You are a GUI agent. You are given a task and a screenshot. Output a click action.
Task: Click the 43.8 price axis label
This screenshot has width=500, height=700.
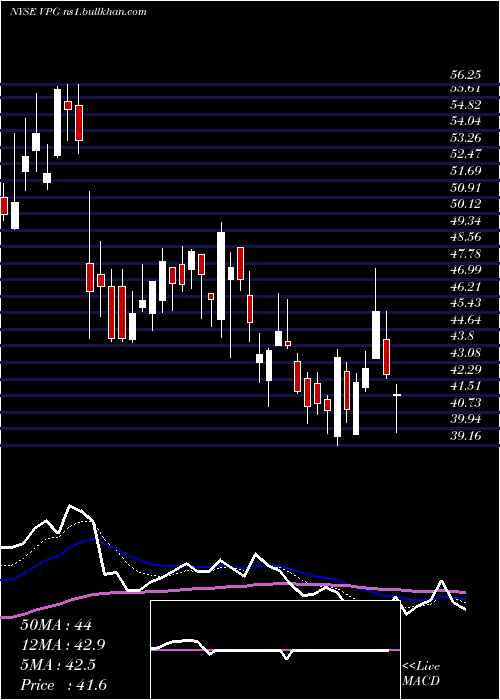coord(462,336)
